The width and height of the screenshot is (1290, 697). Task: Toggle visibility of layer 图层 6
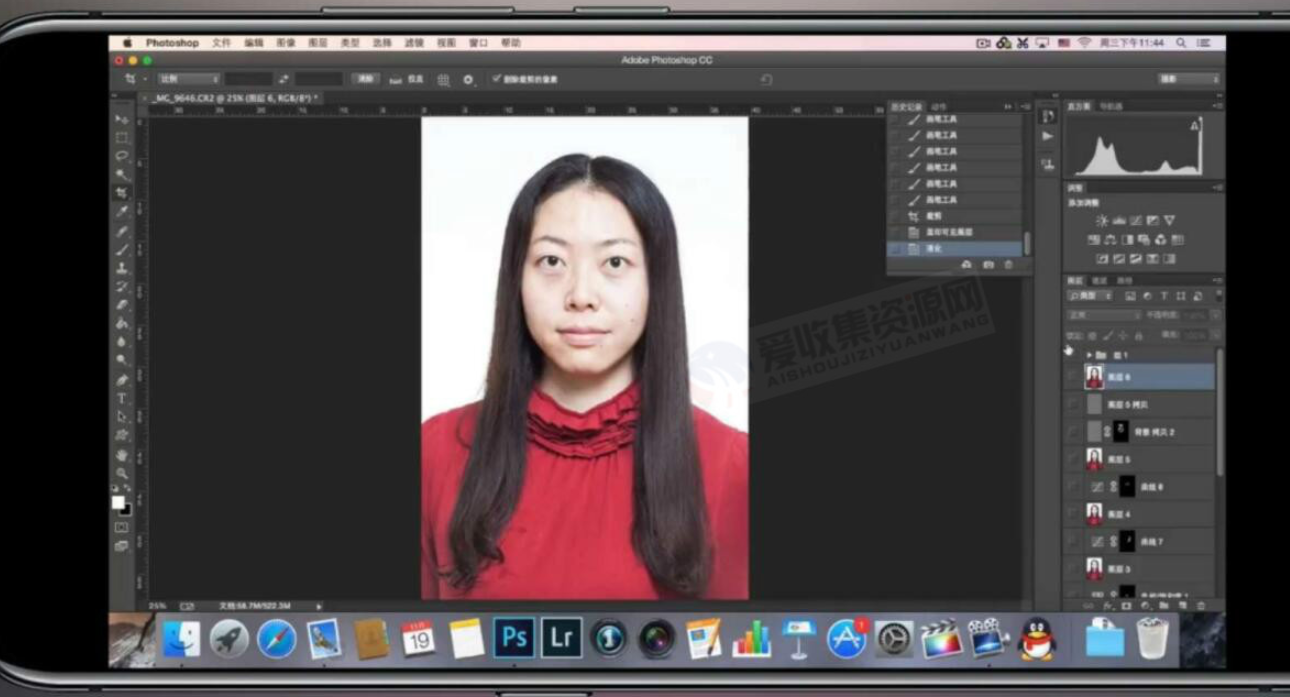[x=1073, y=376]
